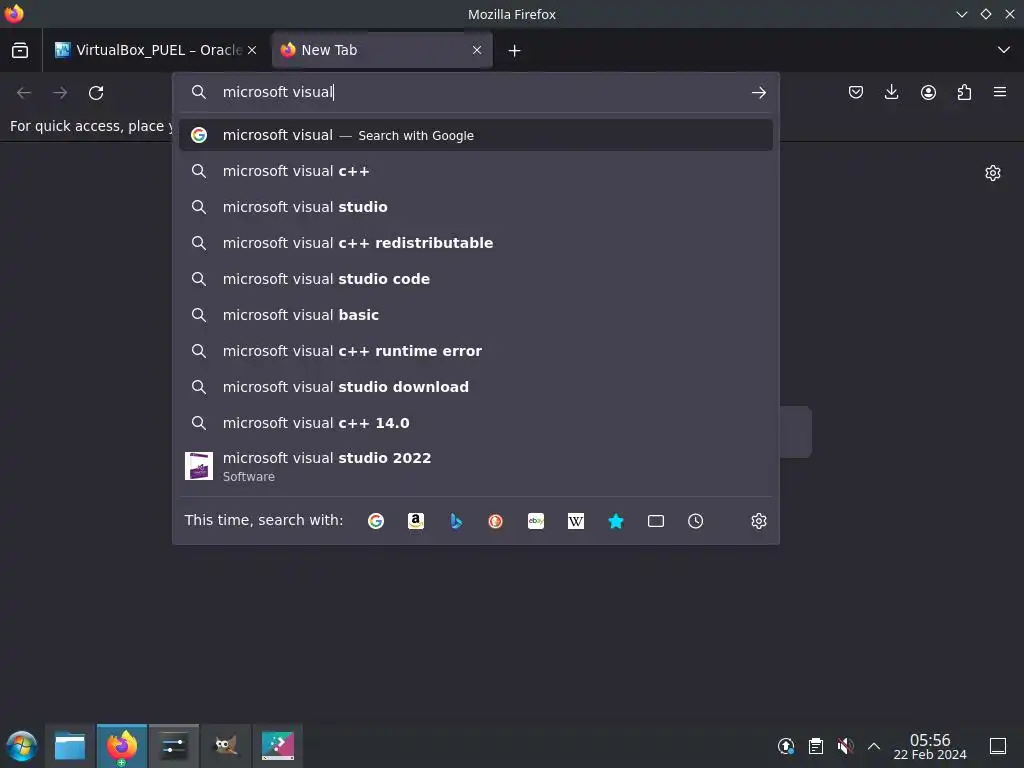1024x768 pixels.
Task: Search with Amazon one-off engine icon
Action: (416, 521)
